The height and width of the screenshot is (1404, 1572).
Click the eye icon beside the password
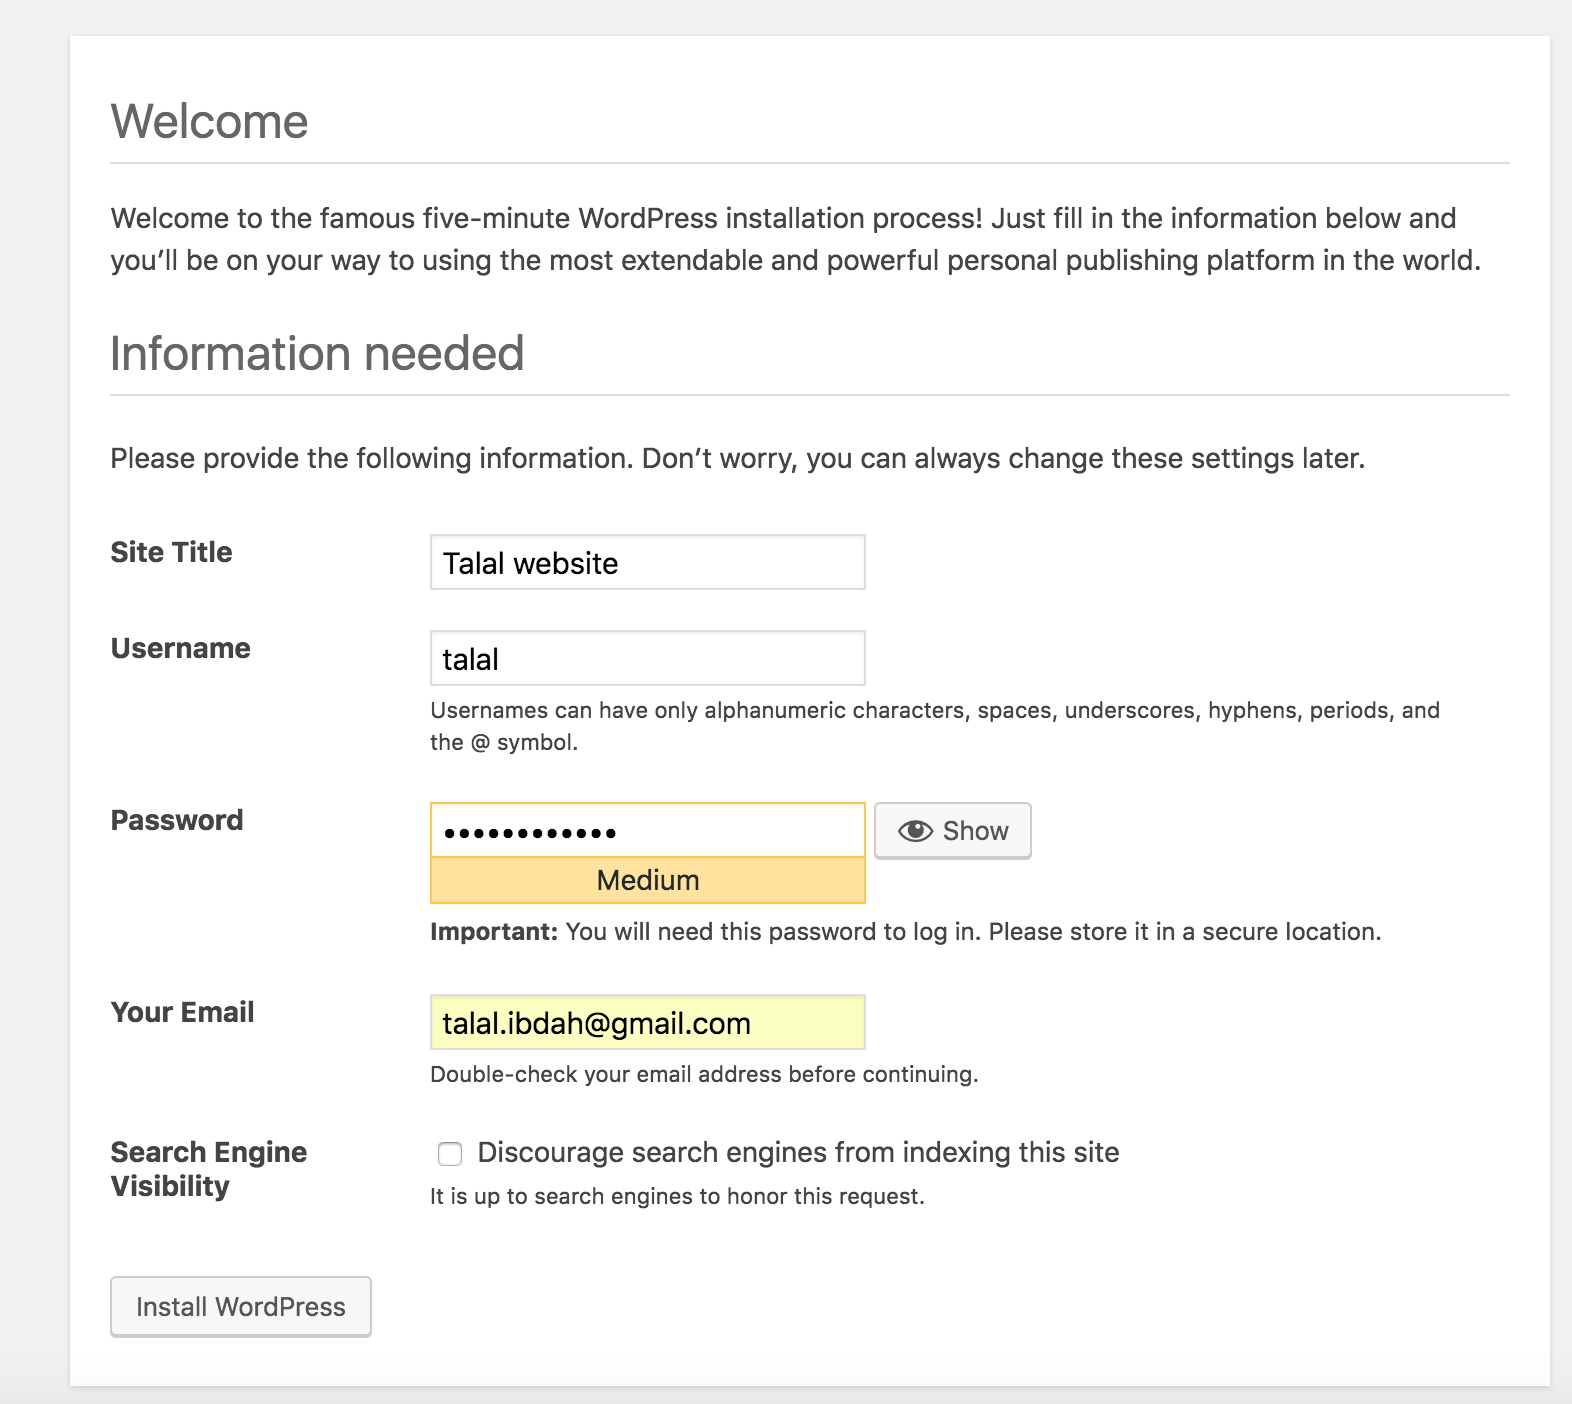[914, 831]
